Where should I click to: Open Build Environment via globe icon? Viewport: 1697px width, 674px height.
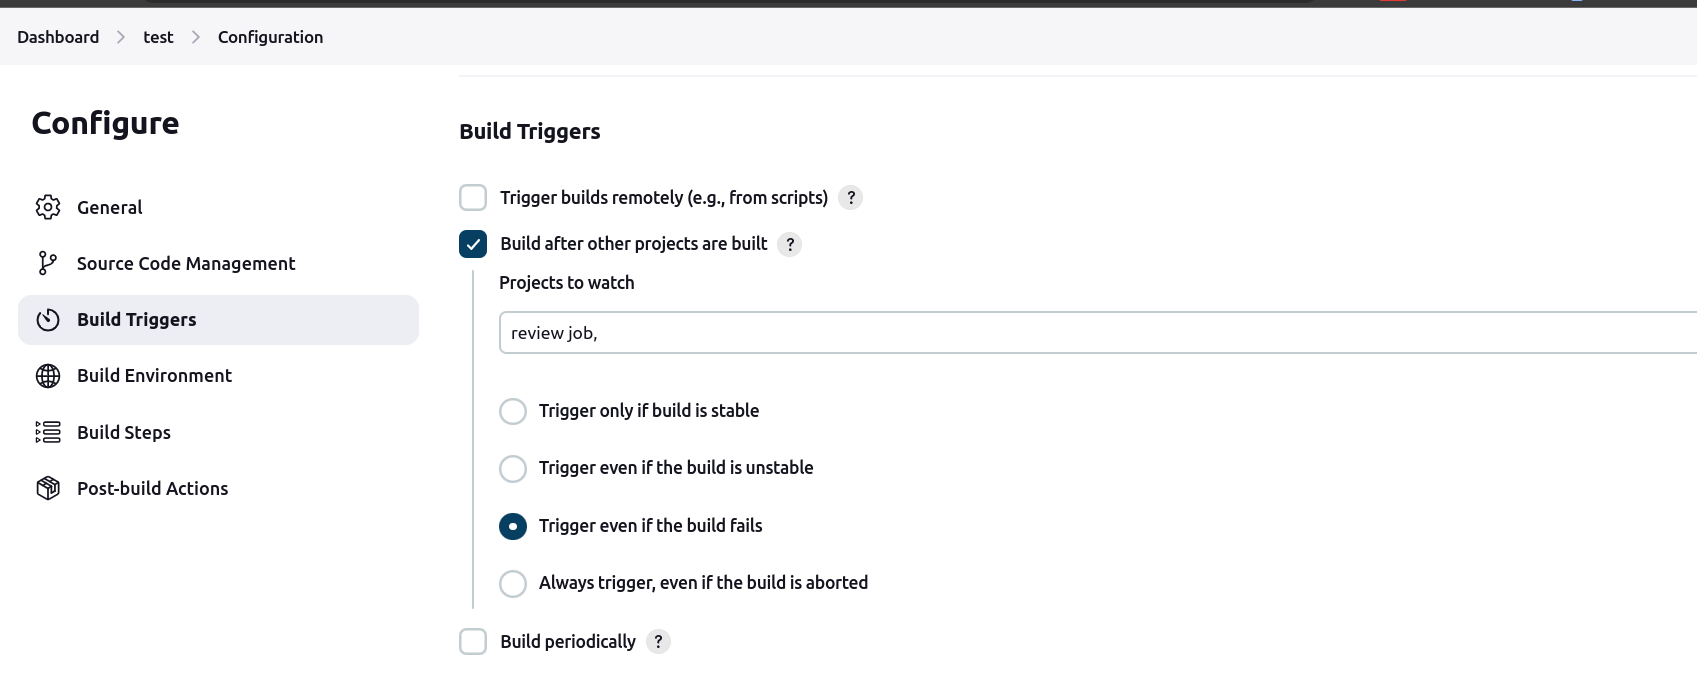coord(47,375)
